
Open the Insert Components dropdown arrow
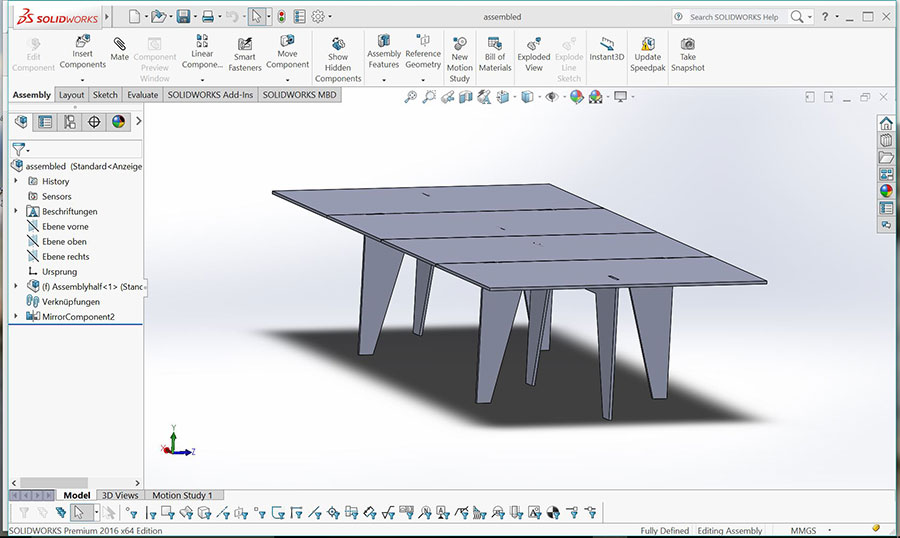82,80
